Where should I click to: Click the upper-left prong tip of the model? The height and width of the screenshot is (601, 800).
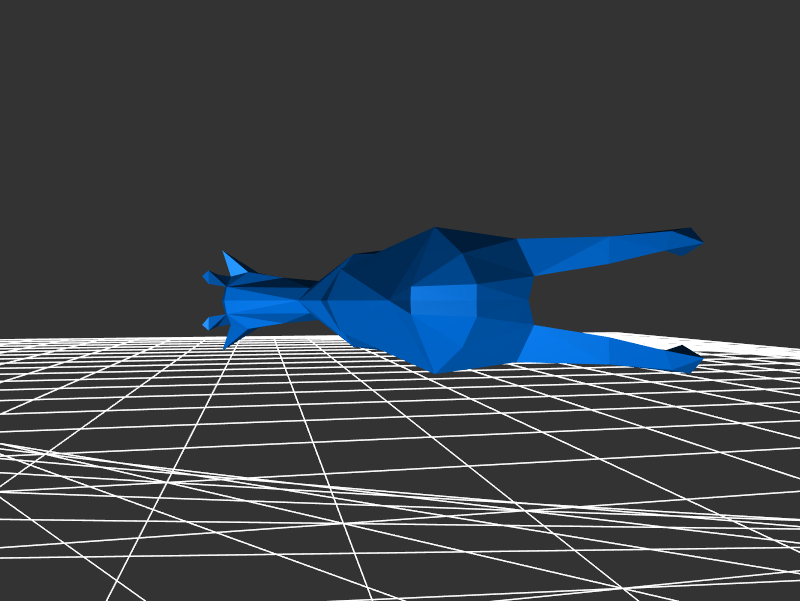208,277
